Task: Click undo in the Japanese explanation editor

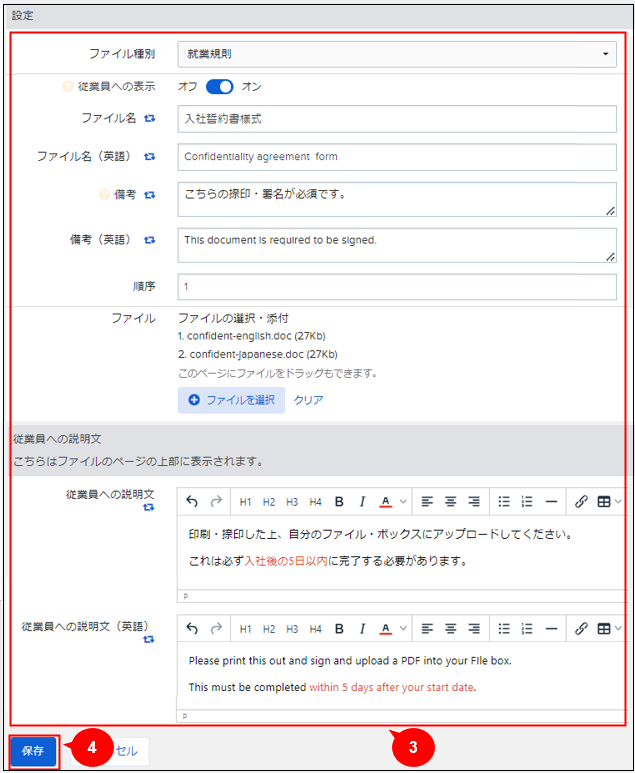Action: click(192, 501)
